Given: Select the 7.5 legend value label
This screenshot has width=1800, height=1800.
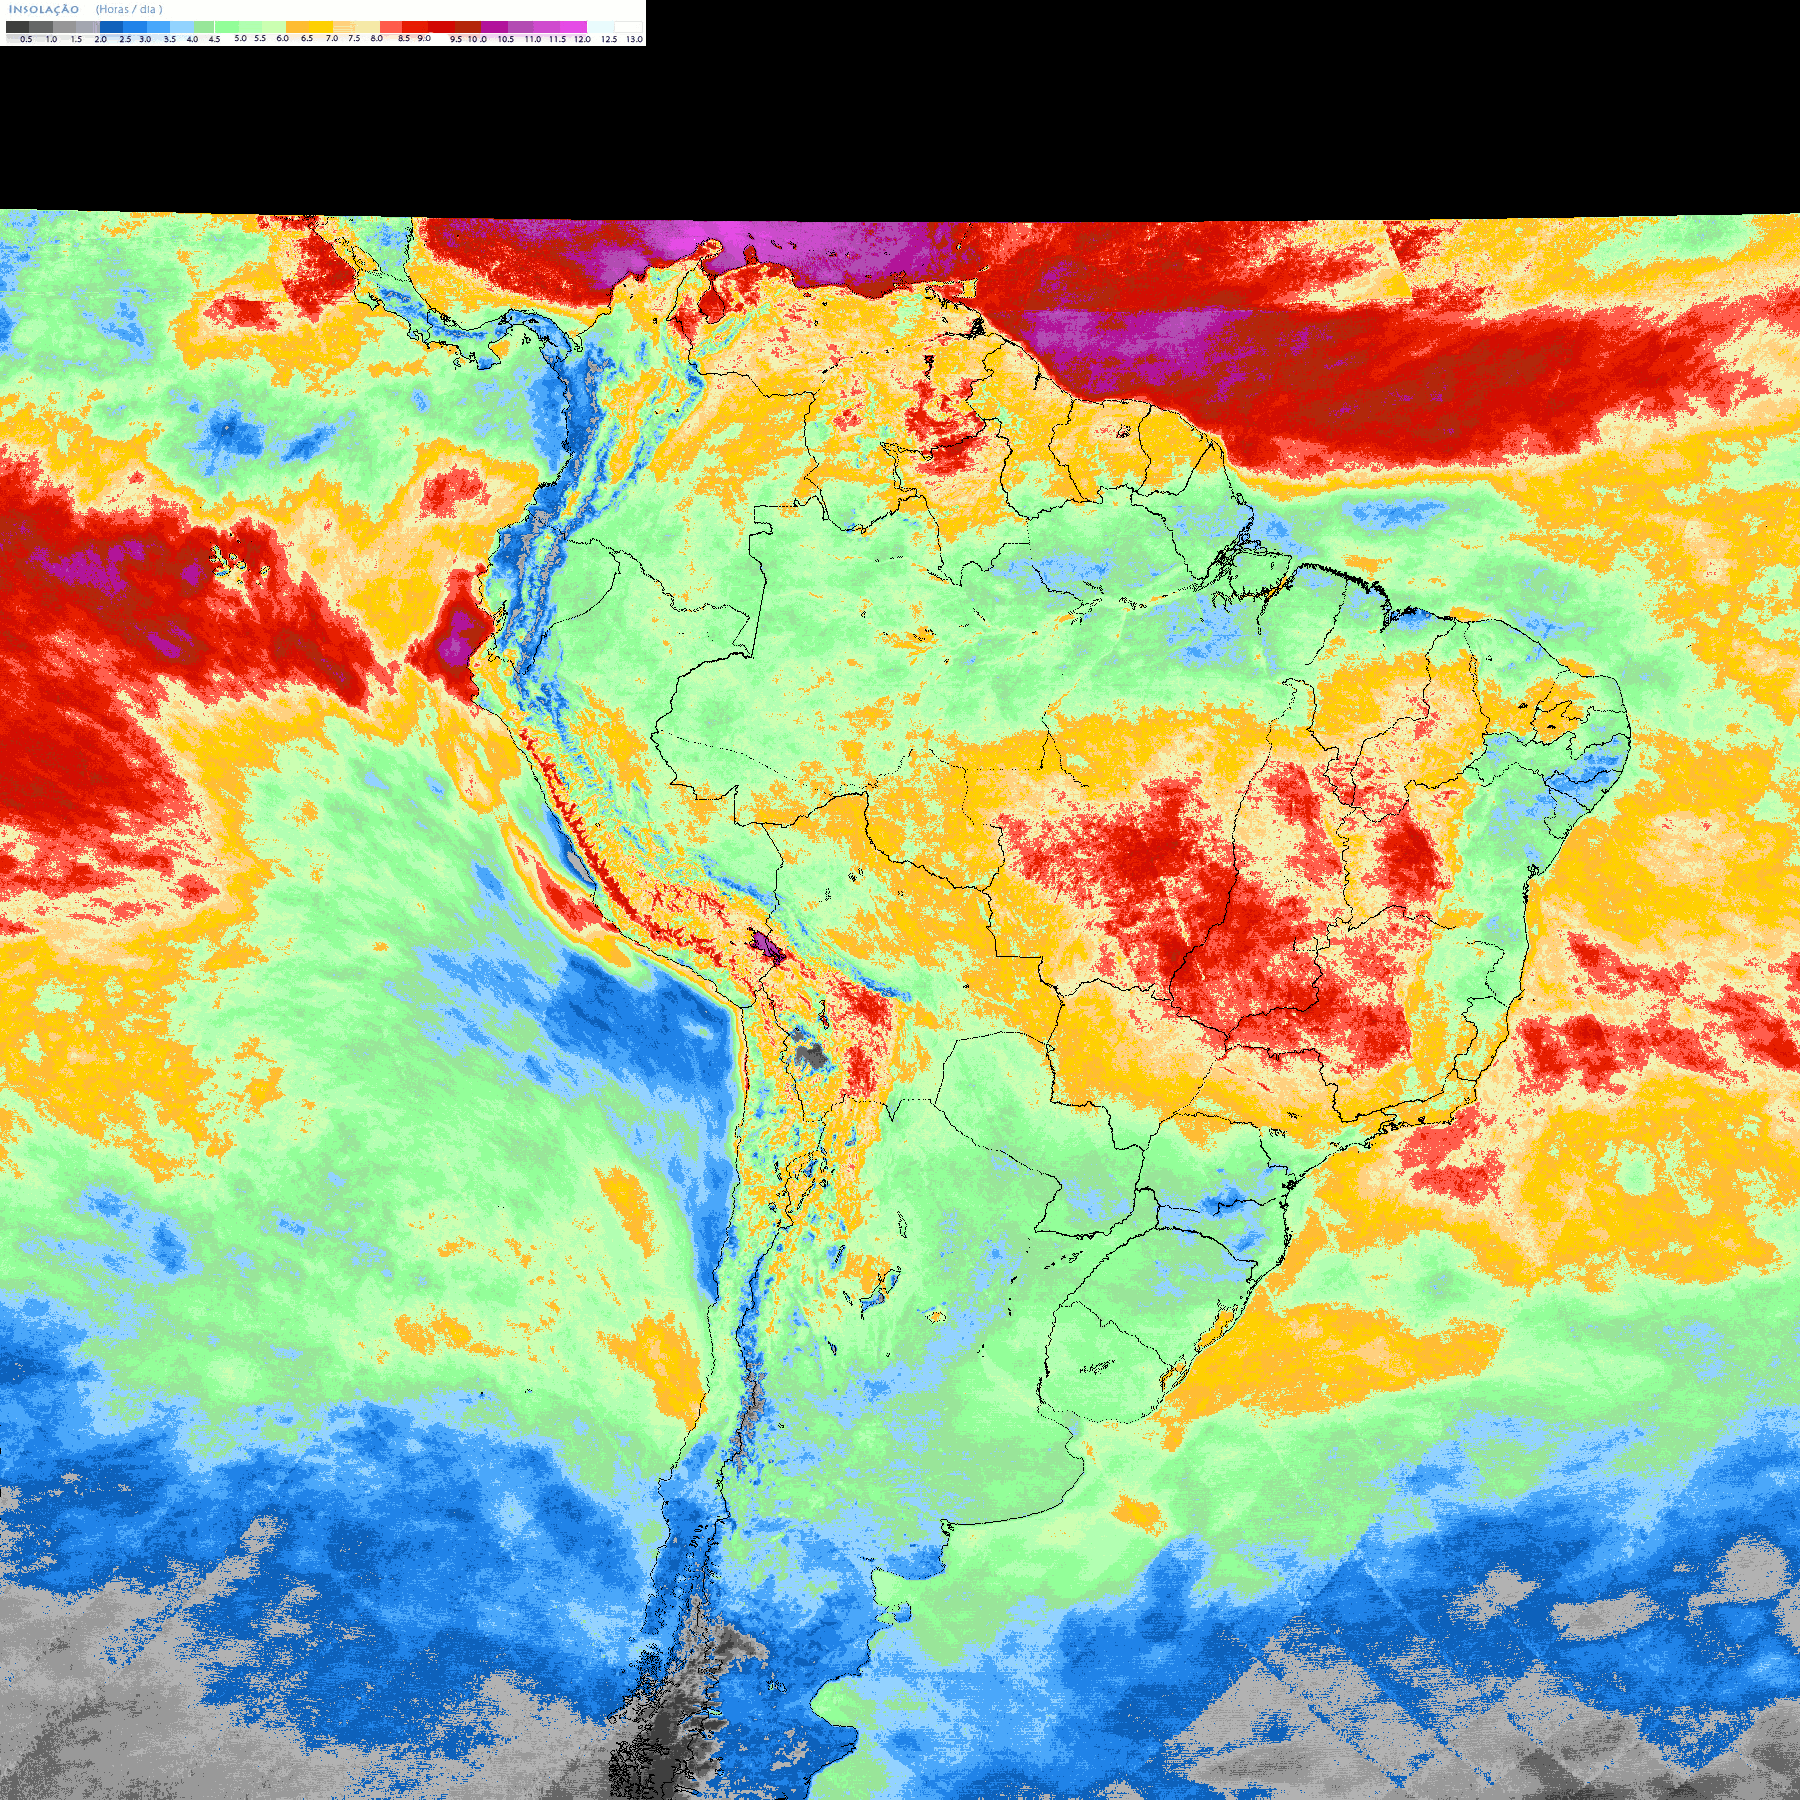Looking at the screenshot, I should tap(354, 38).
